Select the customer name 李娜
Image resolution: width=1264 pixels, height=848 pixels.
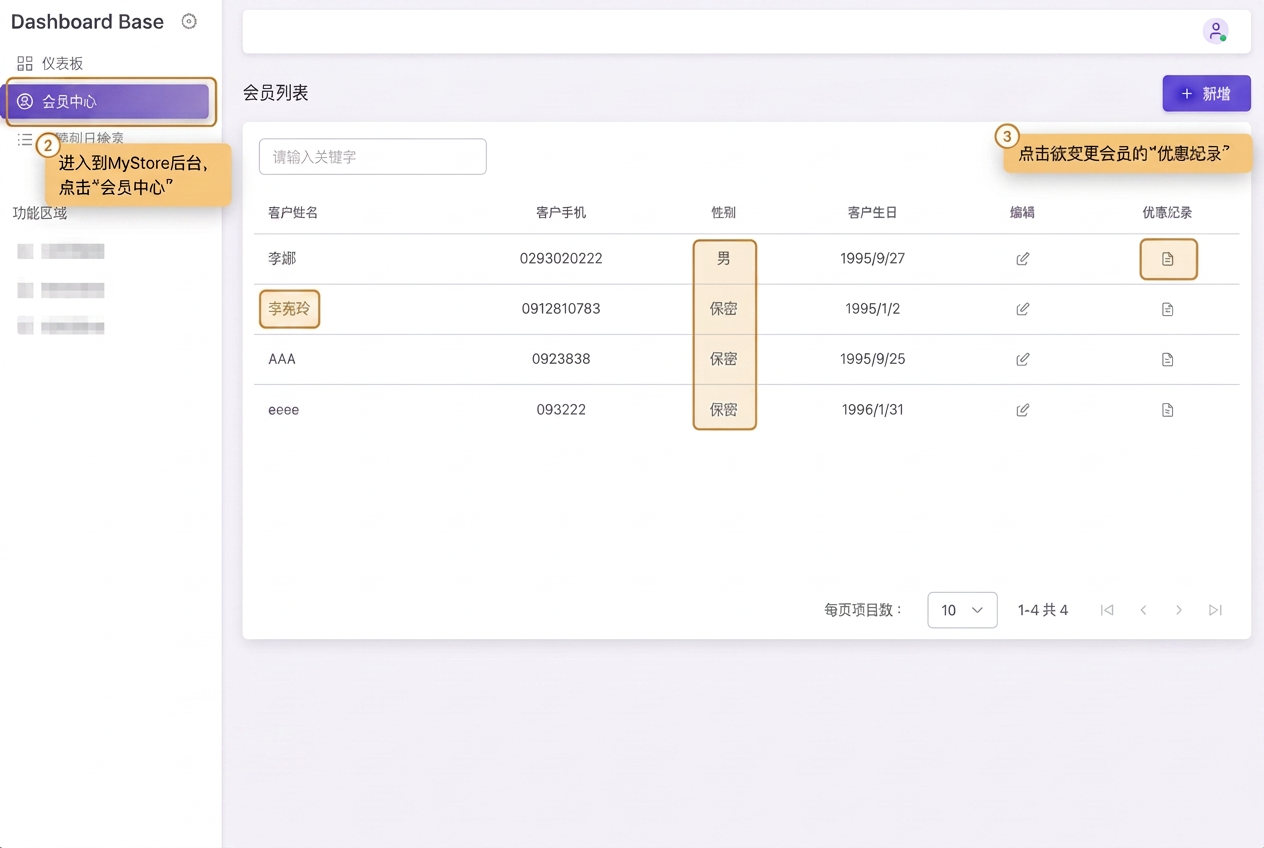click(282, 258)
